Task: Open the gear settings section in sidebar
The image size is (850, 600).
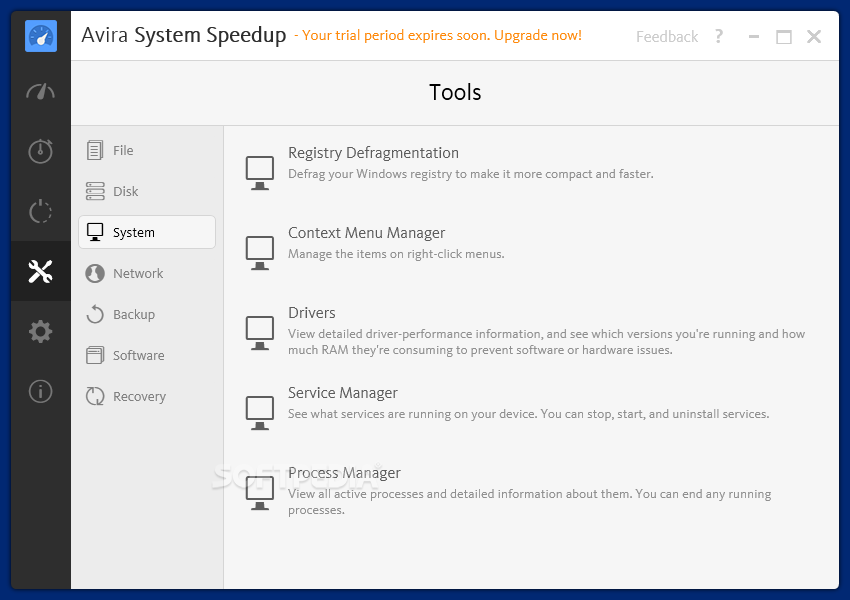Action: 41,331
